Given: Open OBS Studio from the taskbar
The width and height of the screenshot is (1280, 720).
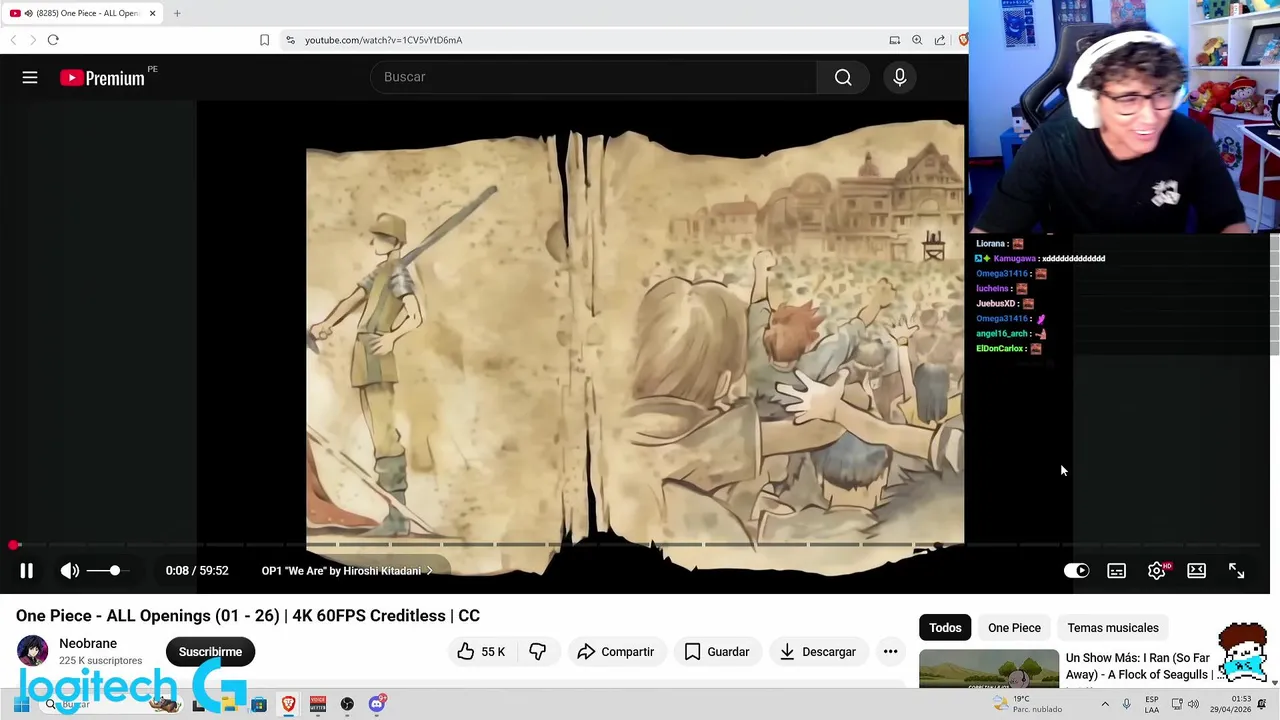Looking at the screenshot, I should [347, 704].
